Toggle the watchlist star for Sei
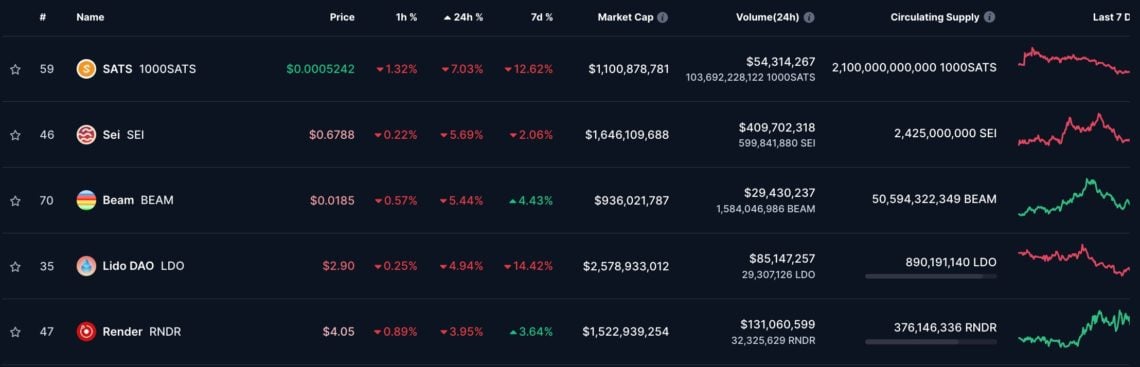 pos(15,135)
